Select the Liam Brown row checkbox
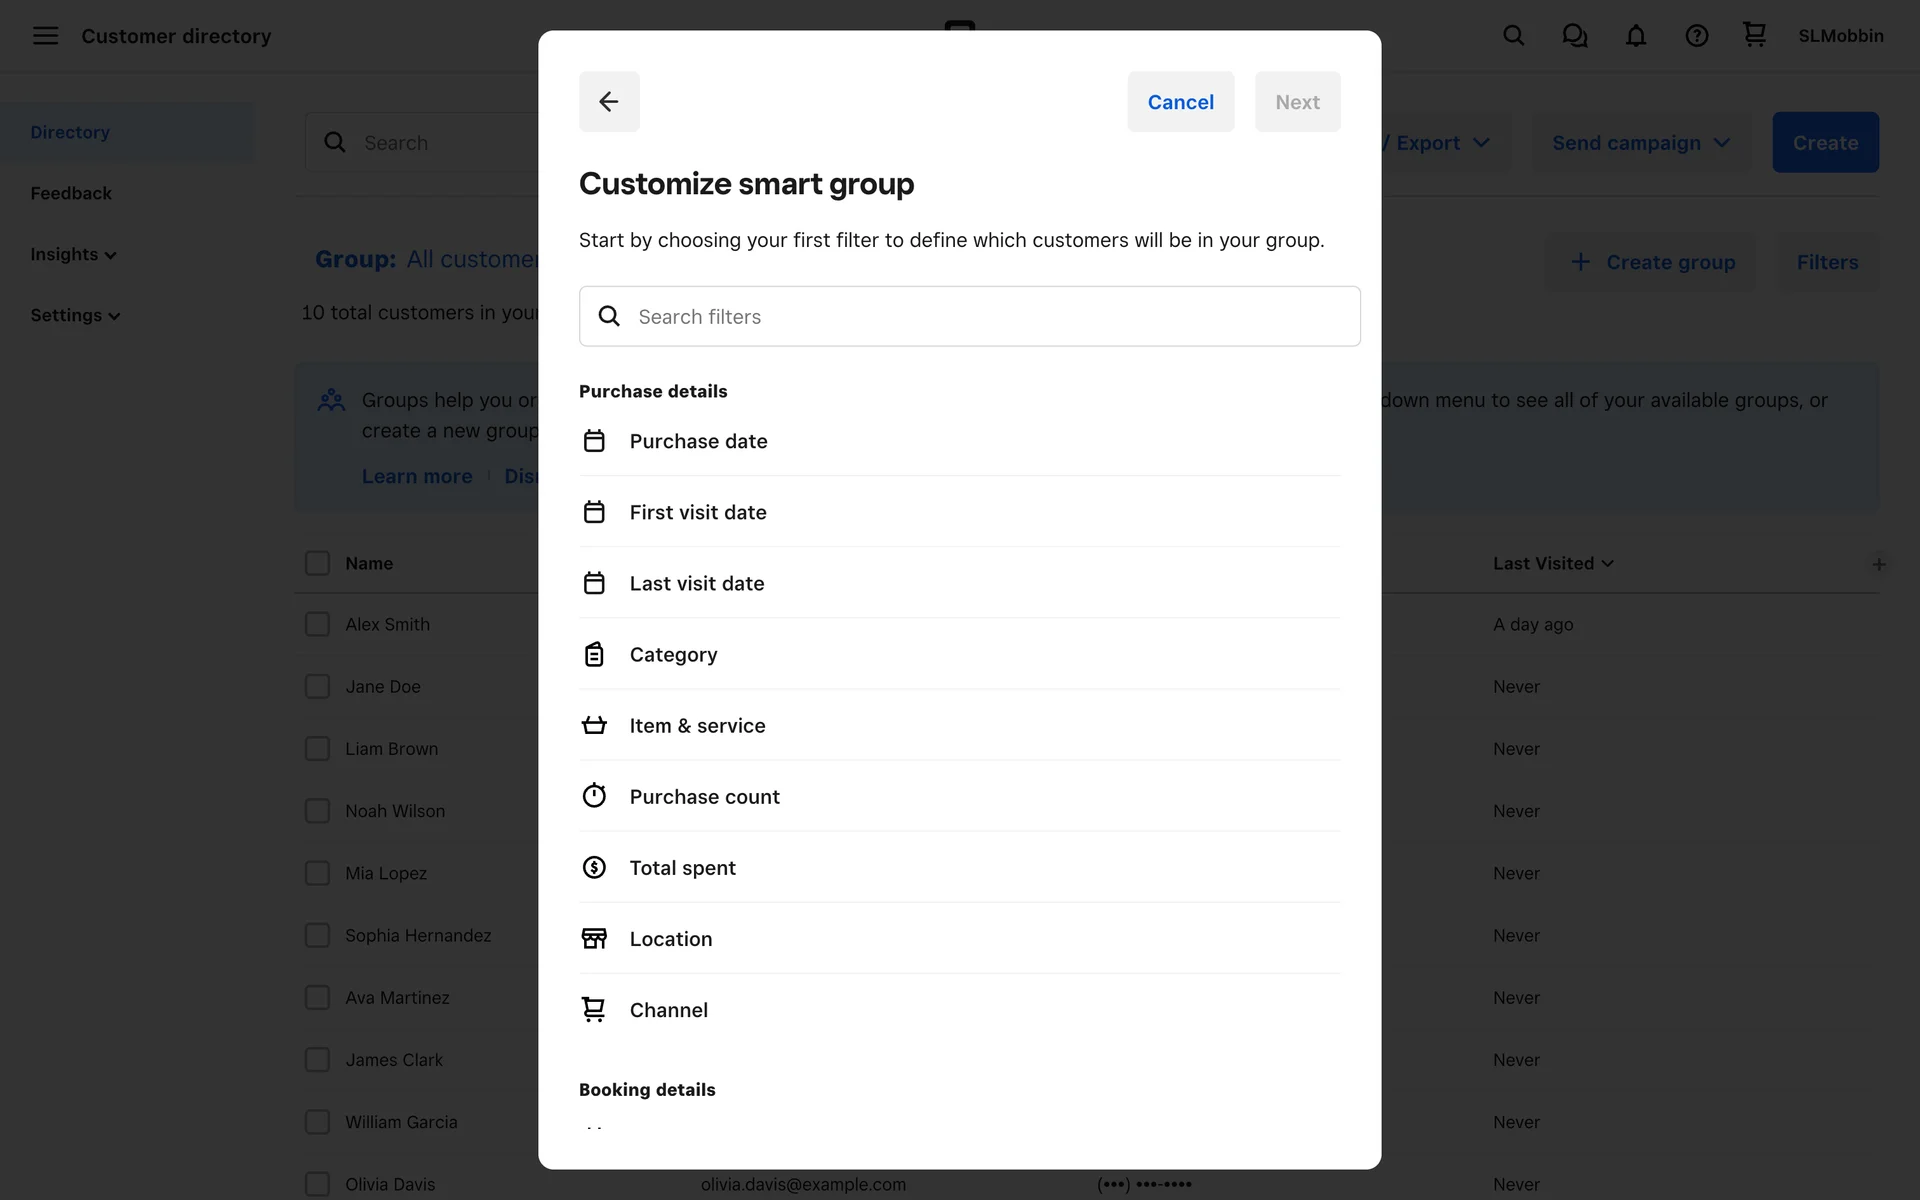This screenshot has width=1920, height=1200. 317,749
